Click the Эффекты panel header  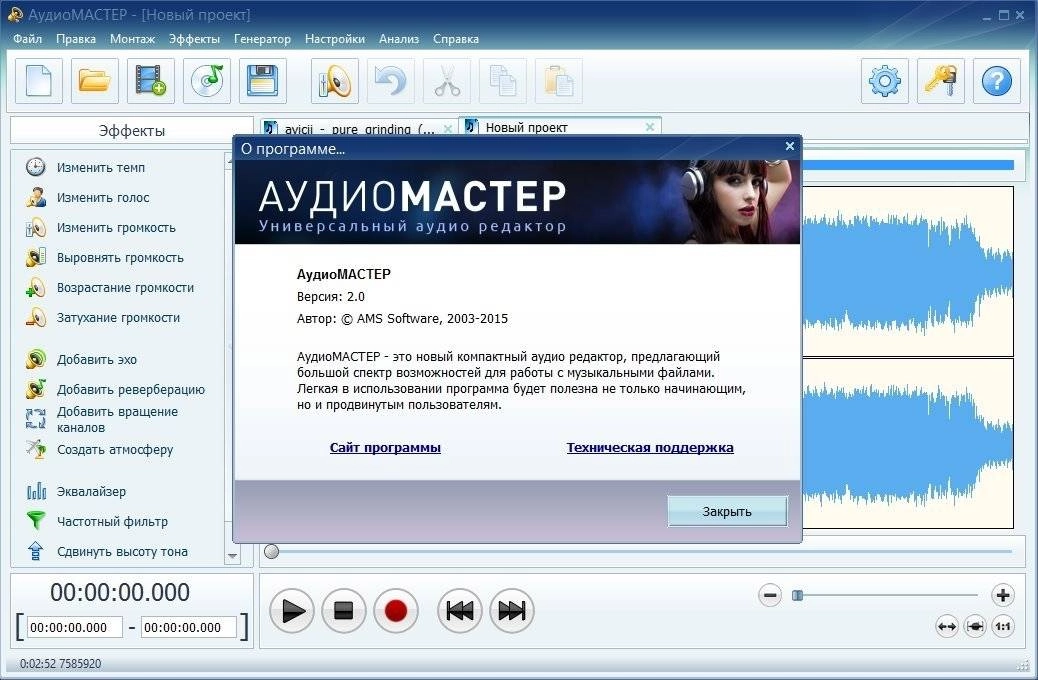131,130
